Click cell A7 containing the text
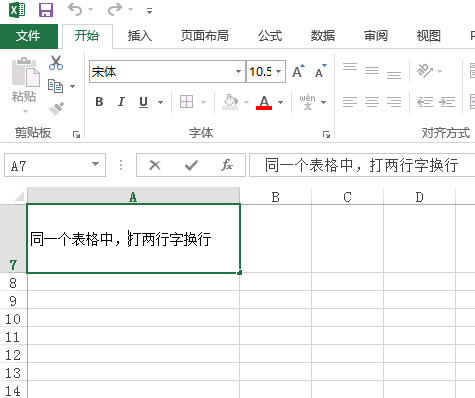The width and height of the screenshot is (475, 398). coord(133,239)
